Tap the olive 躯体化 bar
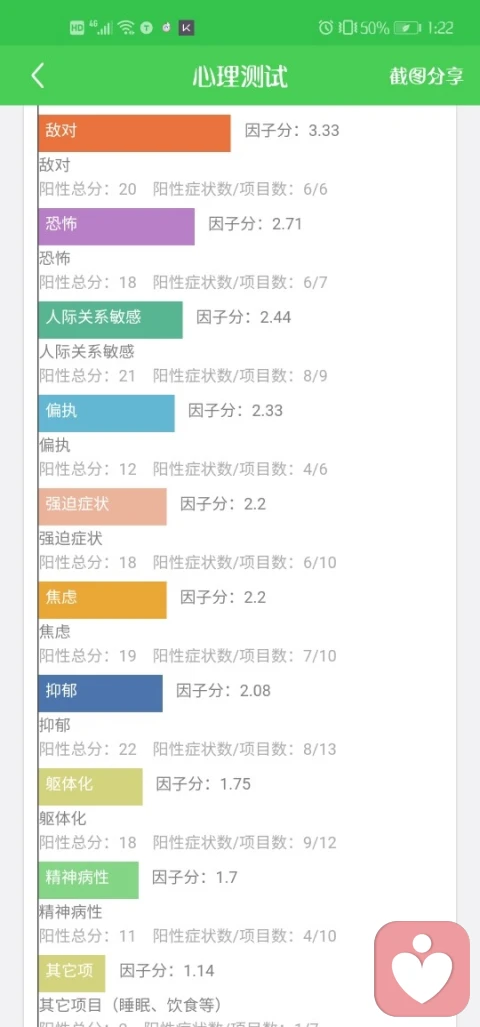 tap(90, 787)
